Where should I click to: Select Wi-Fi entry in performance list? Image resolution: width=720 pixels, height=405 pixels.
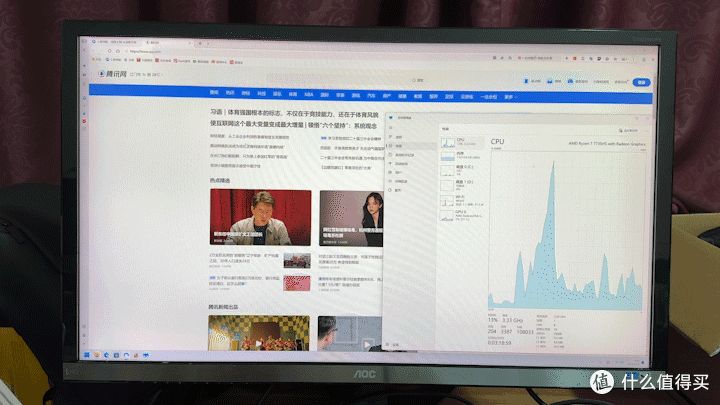(x=462, y=200)
